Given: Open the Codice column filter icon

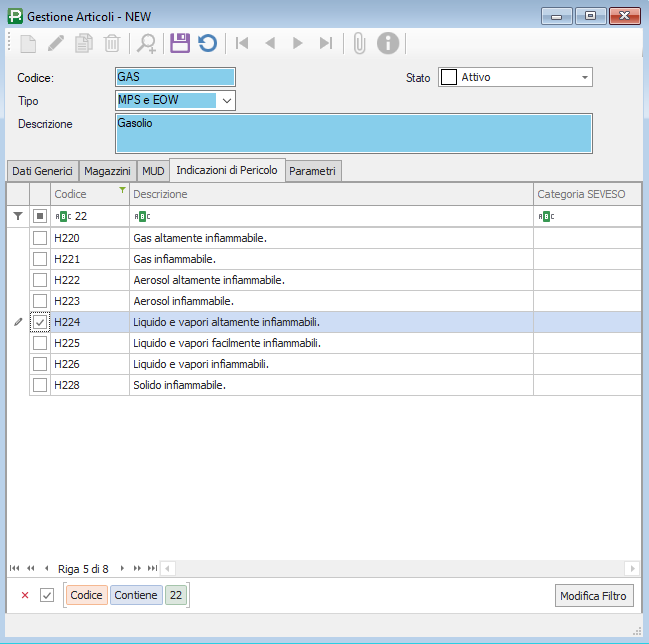Looking at the screenshot, I should [122, 190].
